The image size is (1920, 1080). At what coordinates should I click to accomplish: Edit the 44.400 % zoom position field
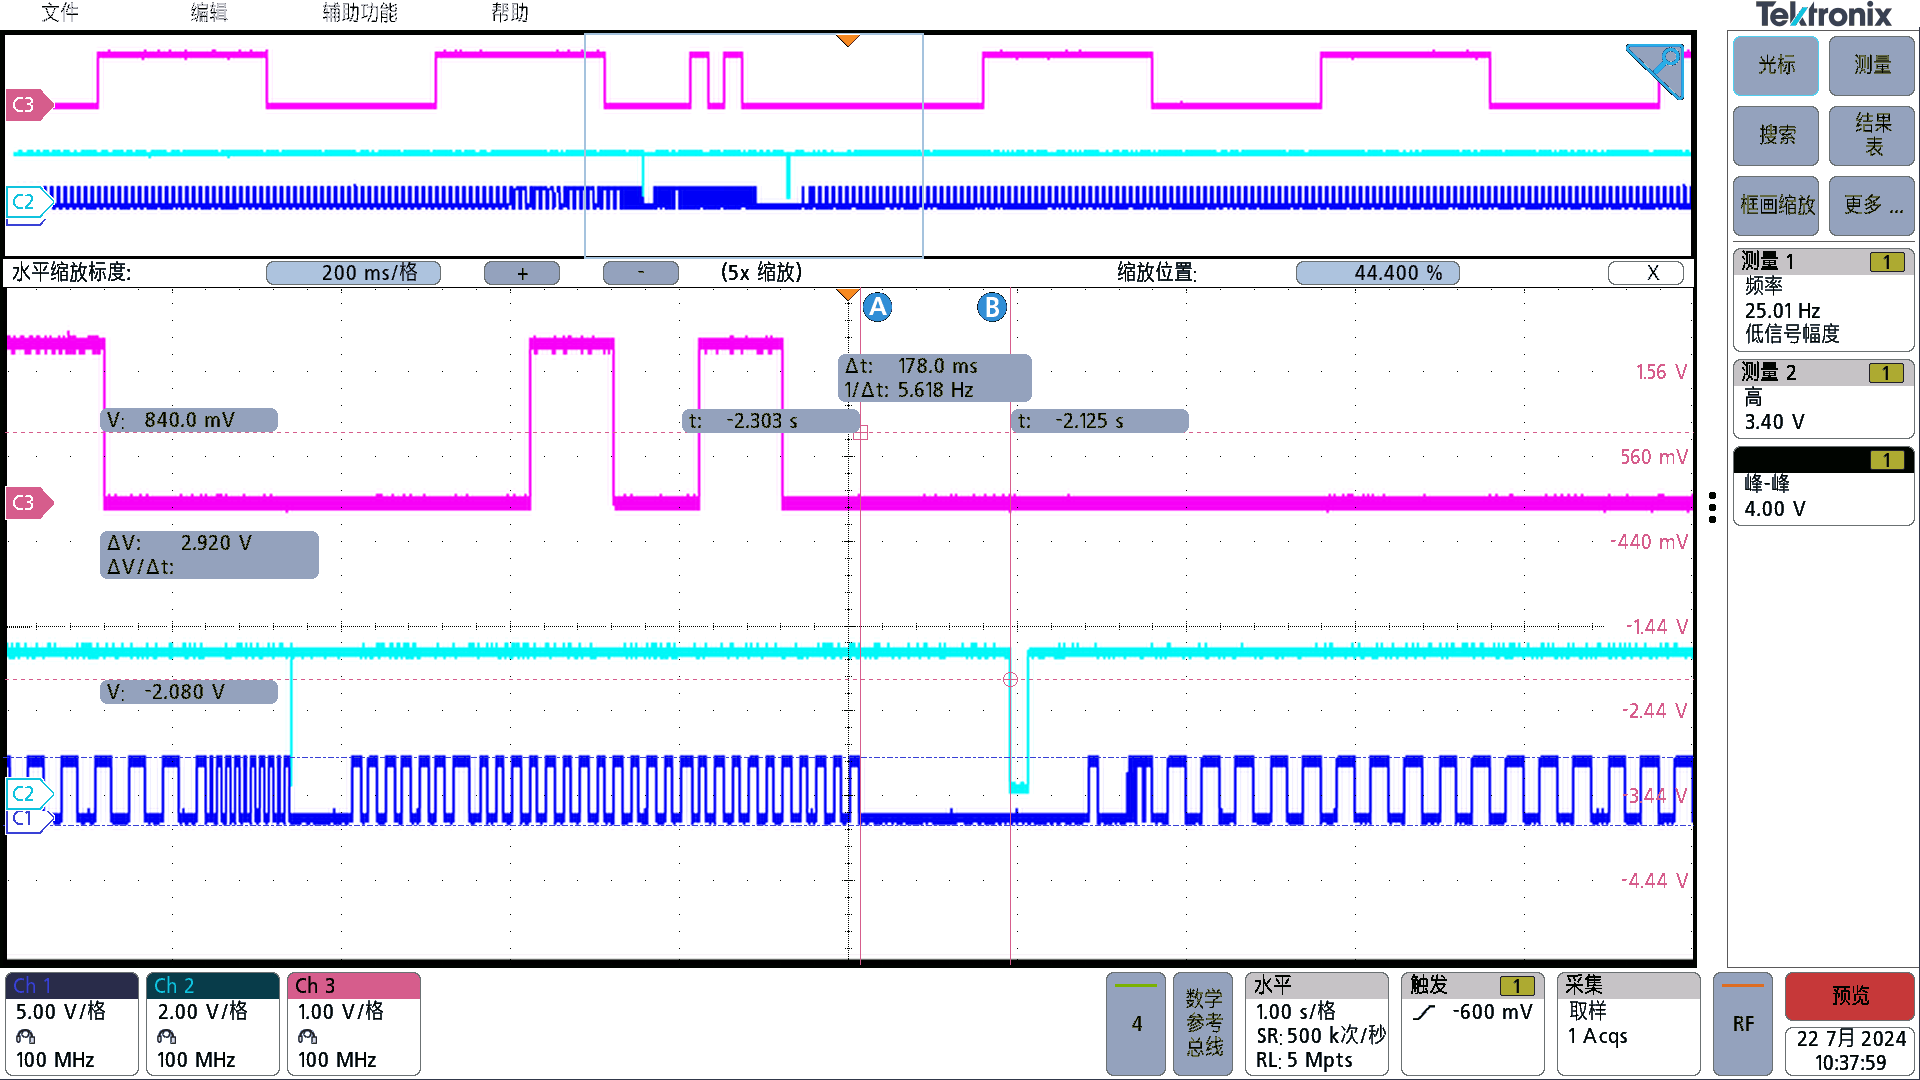click(x=1378, y=273)
